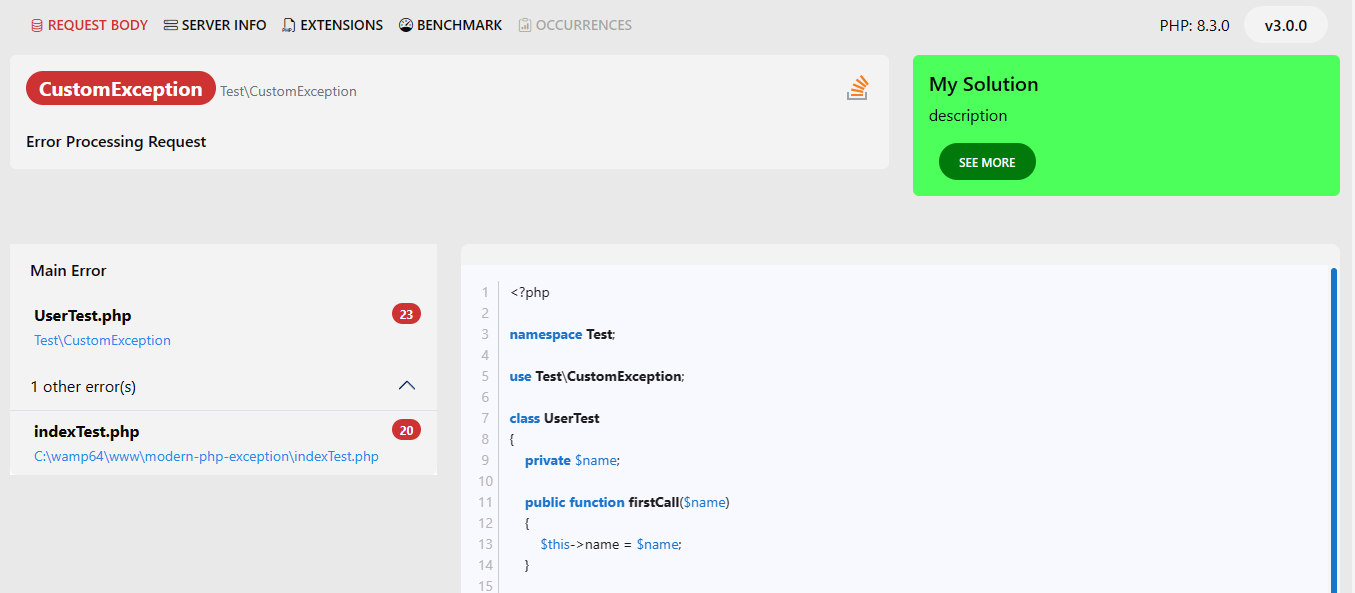Click the Extensions file icon
This screenshot has width=1355, height=593.
tap(289, 25)
